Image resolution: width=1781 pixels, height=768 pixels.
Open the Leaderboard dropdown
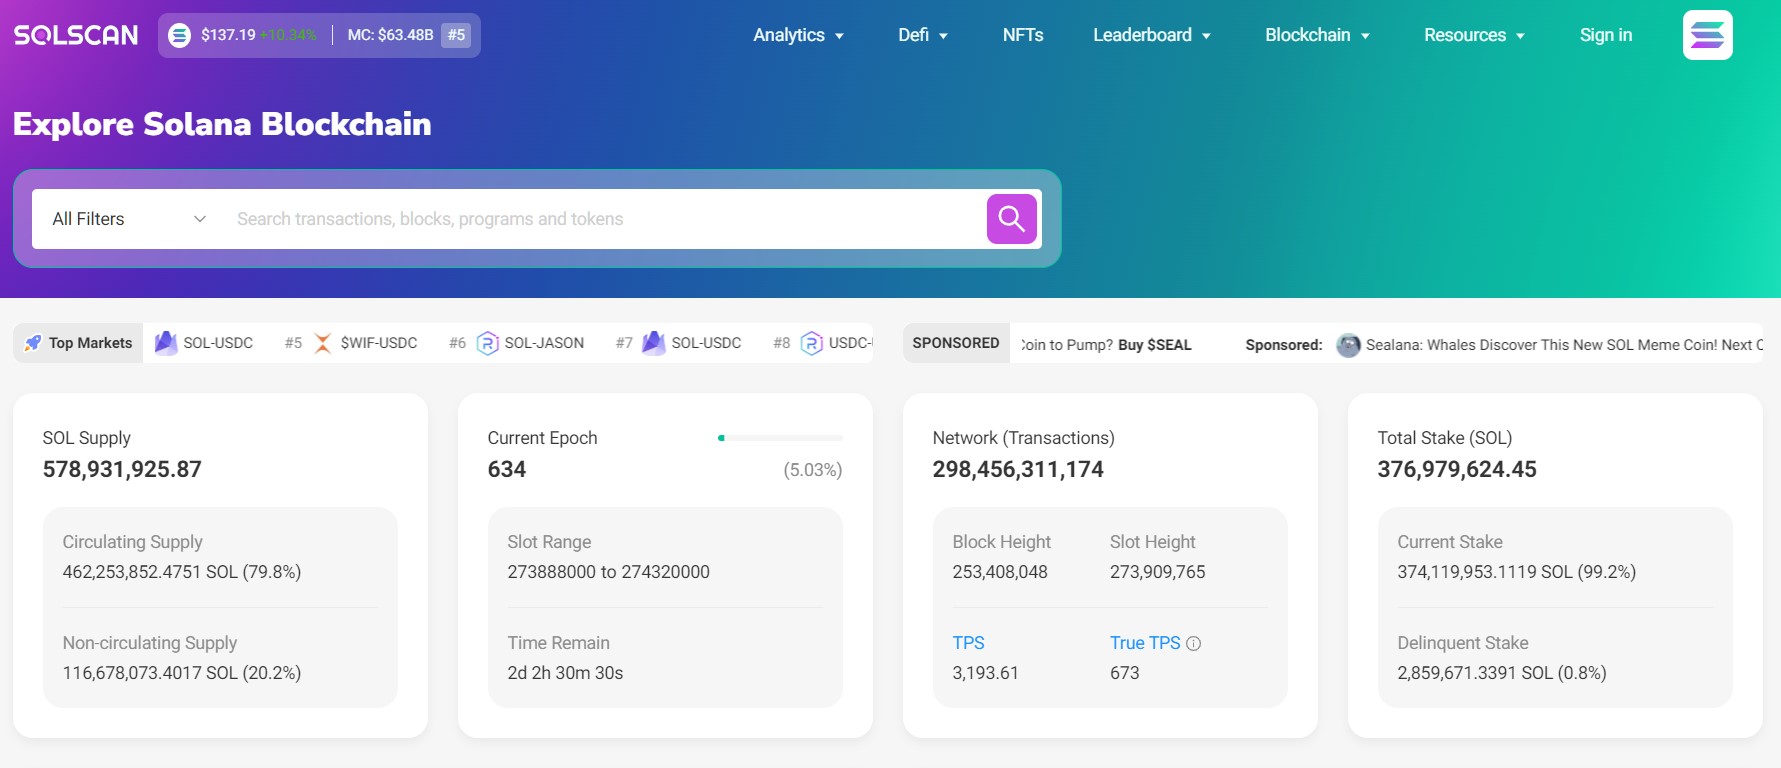click(1151, 35)
